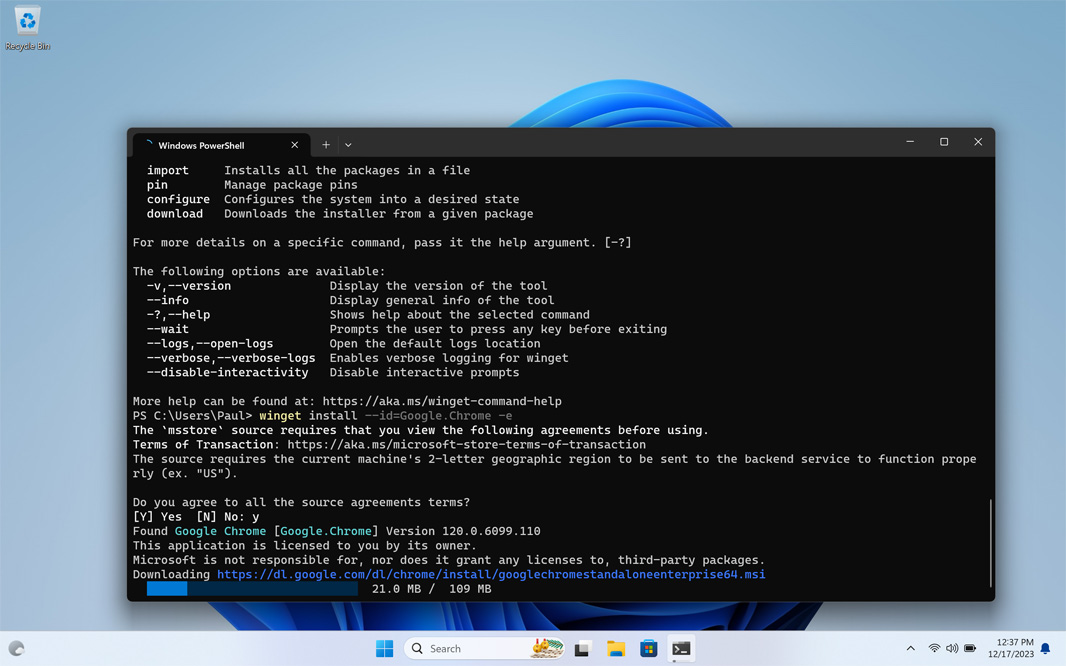1066x666 pixels.
Task: Click the volume speaker icon
Action: point(952,649)
